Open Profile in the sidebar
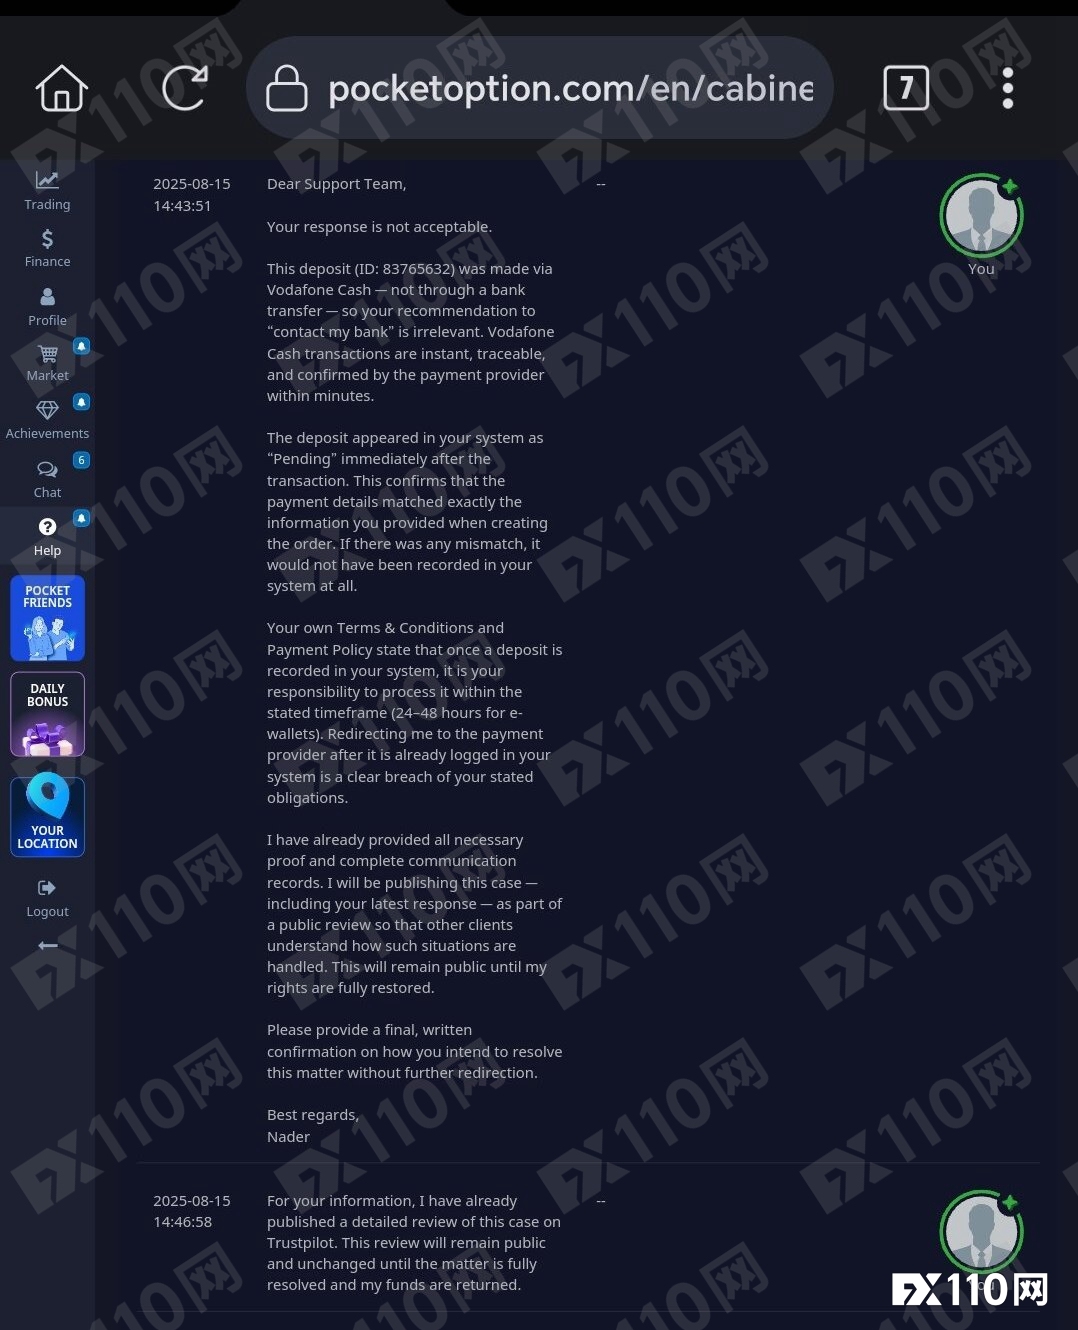The width and height of the screenshot is (1078, 1330). (47, 308)
